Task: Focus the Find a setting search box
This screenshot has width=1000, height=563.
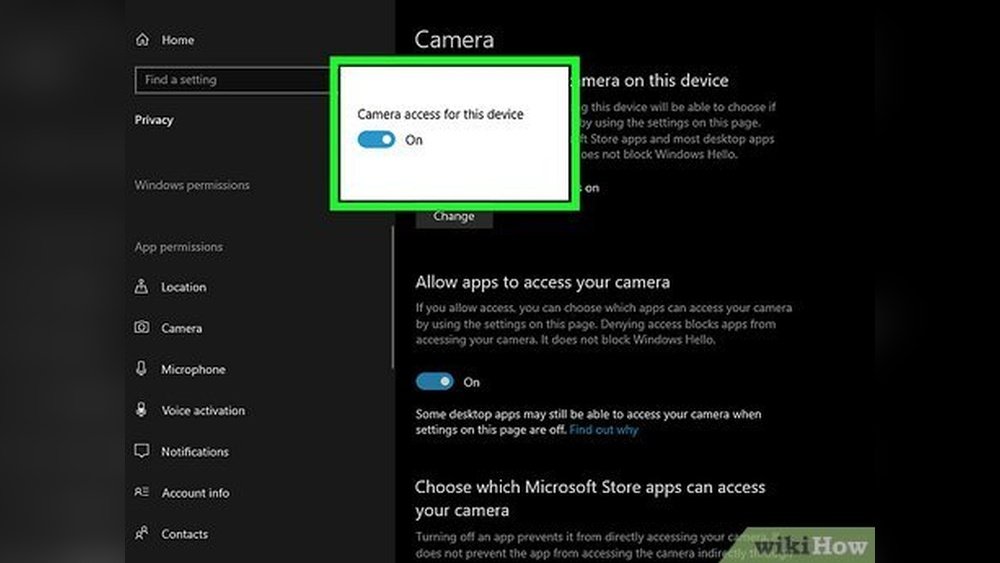Action: tap(233, 80)
